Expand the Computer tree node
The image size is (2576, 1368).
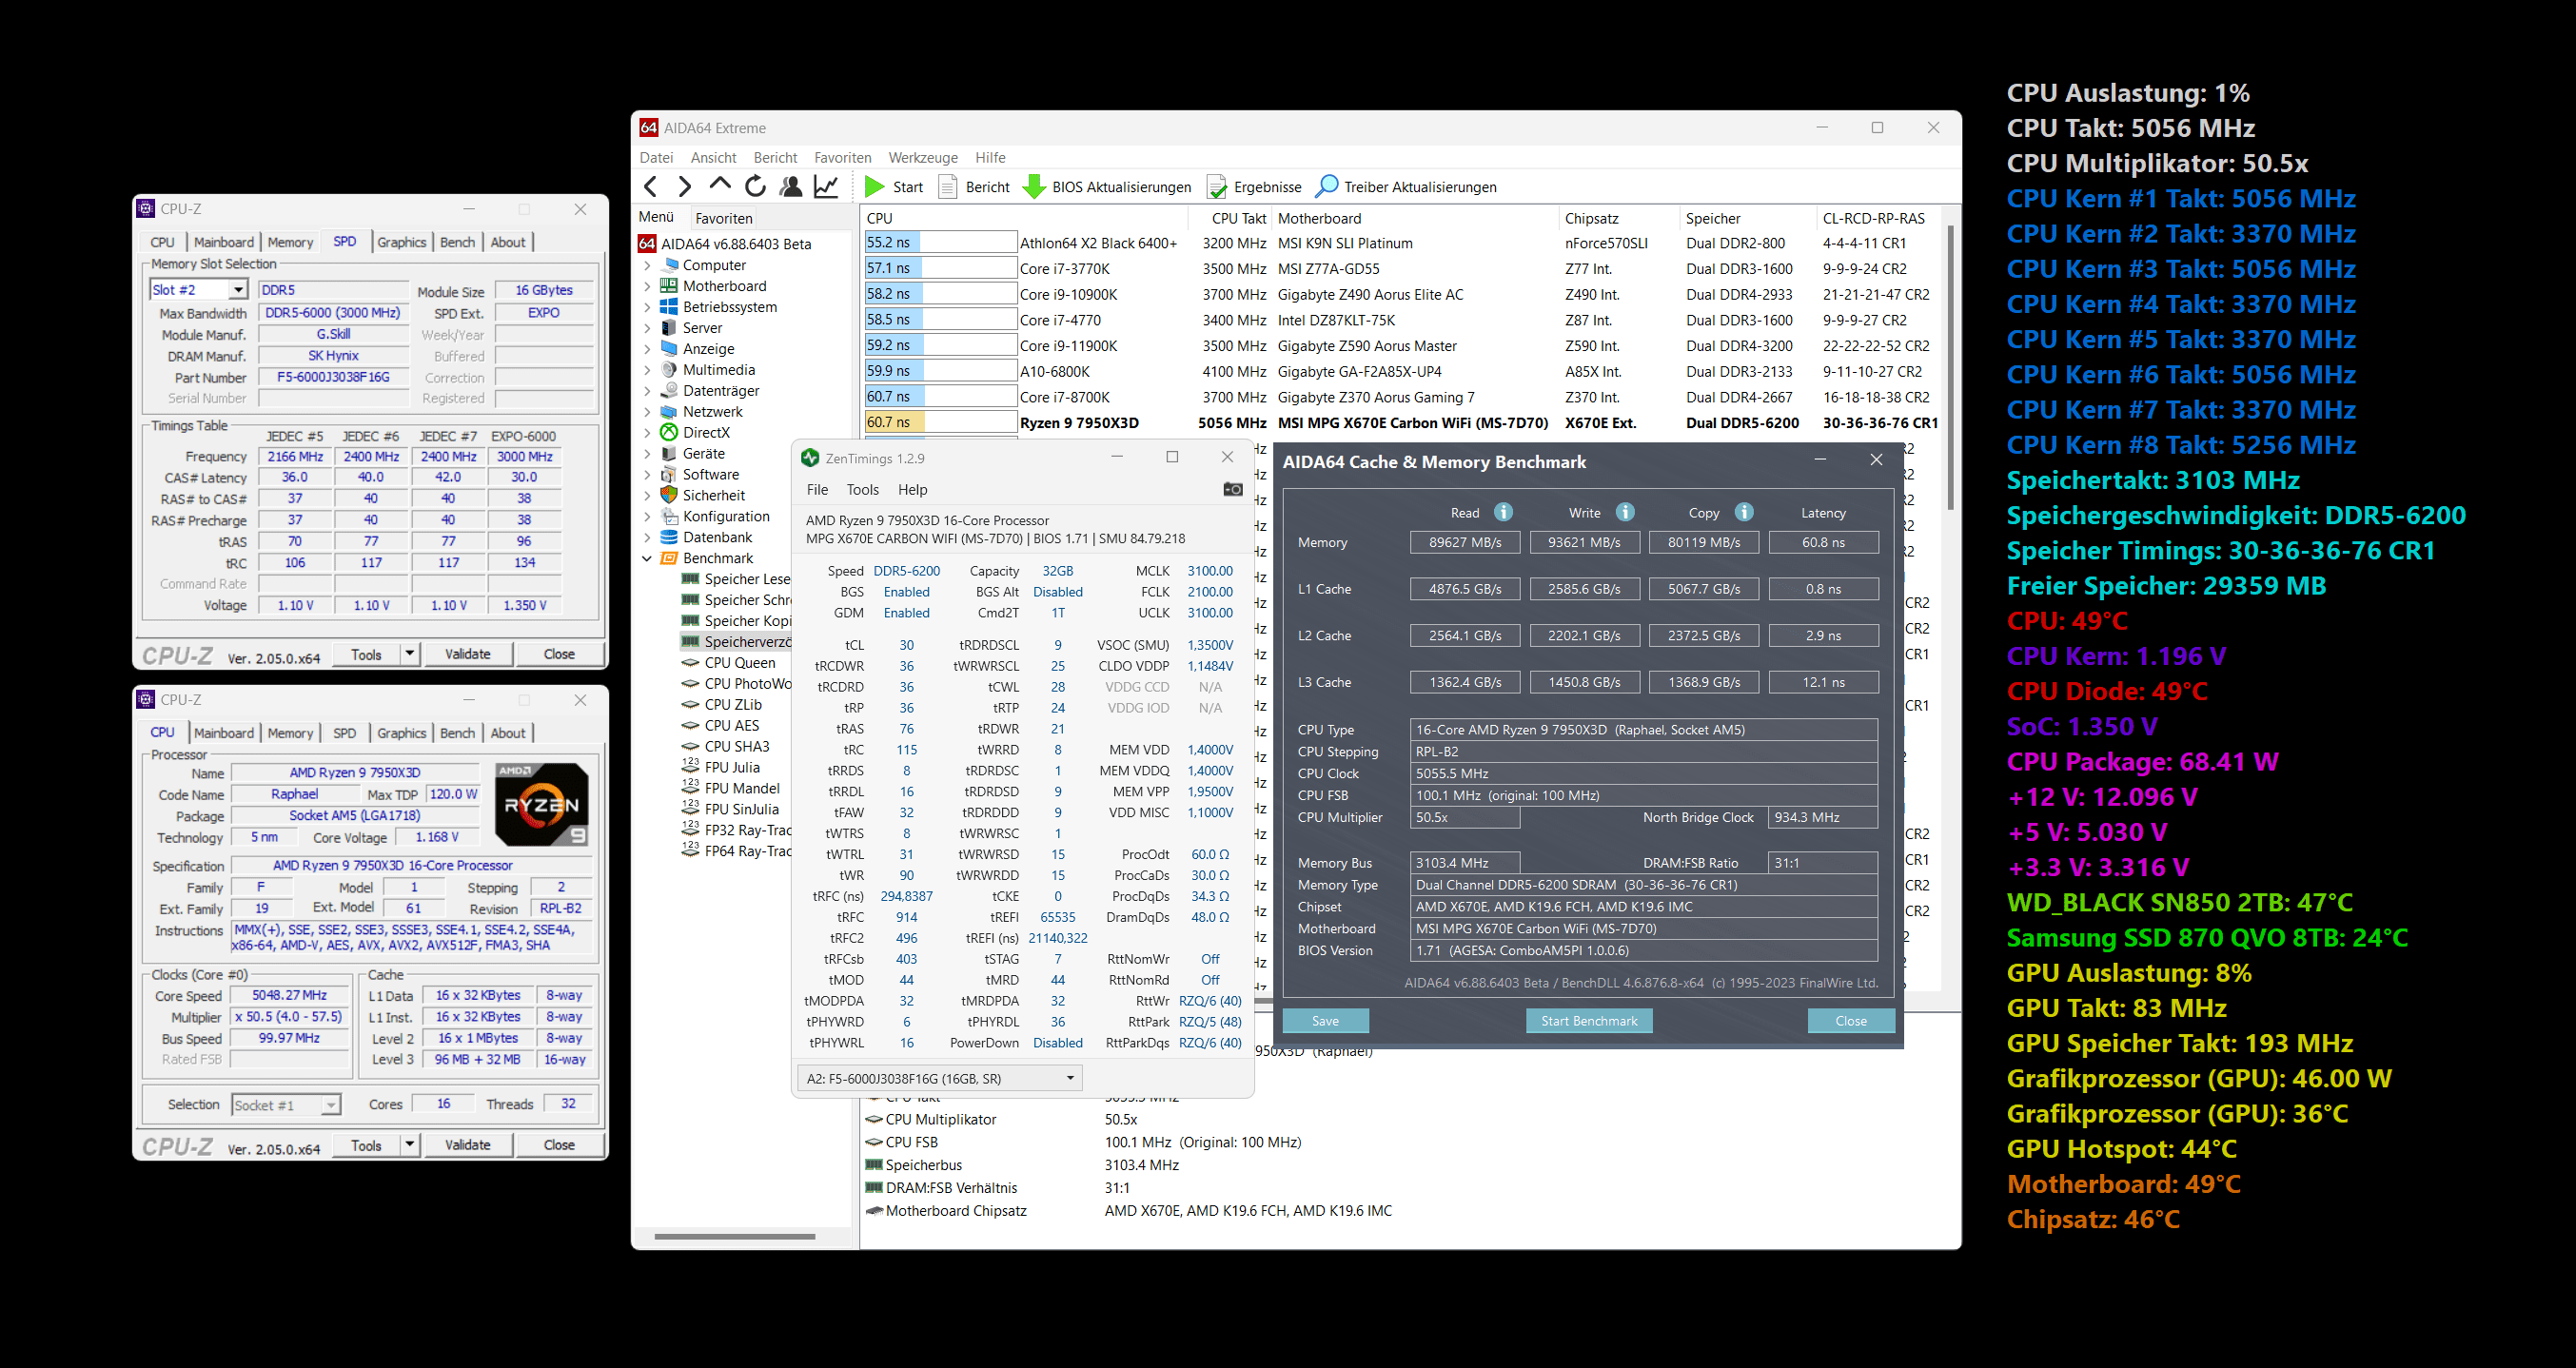tap(647, 265)
